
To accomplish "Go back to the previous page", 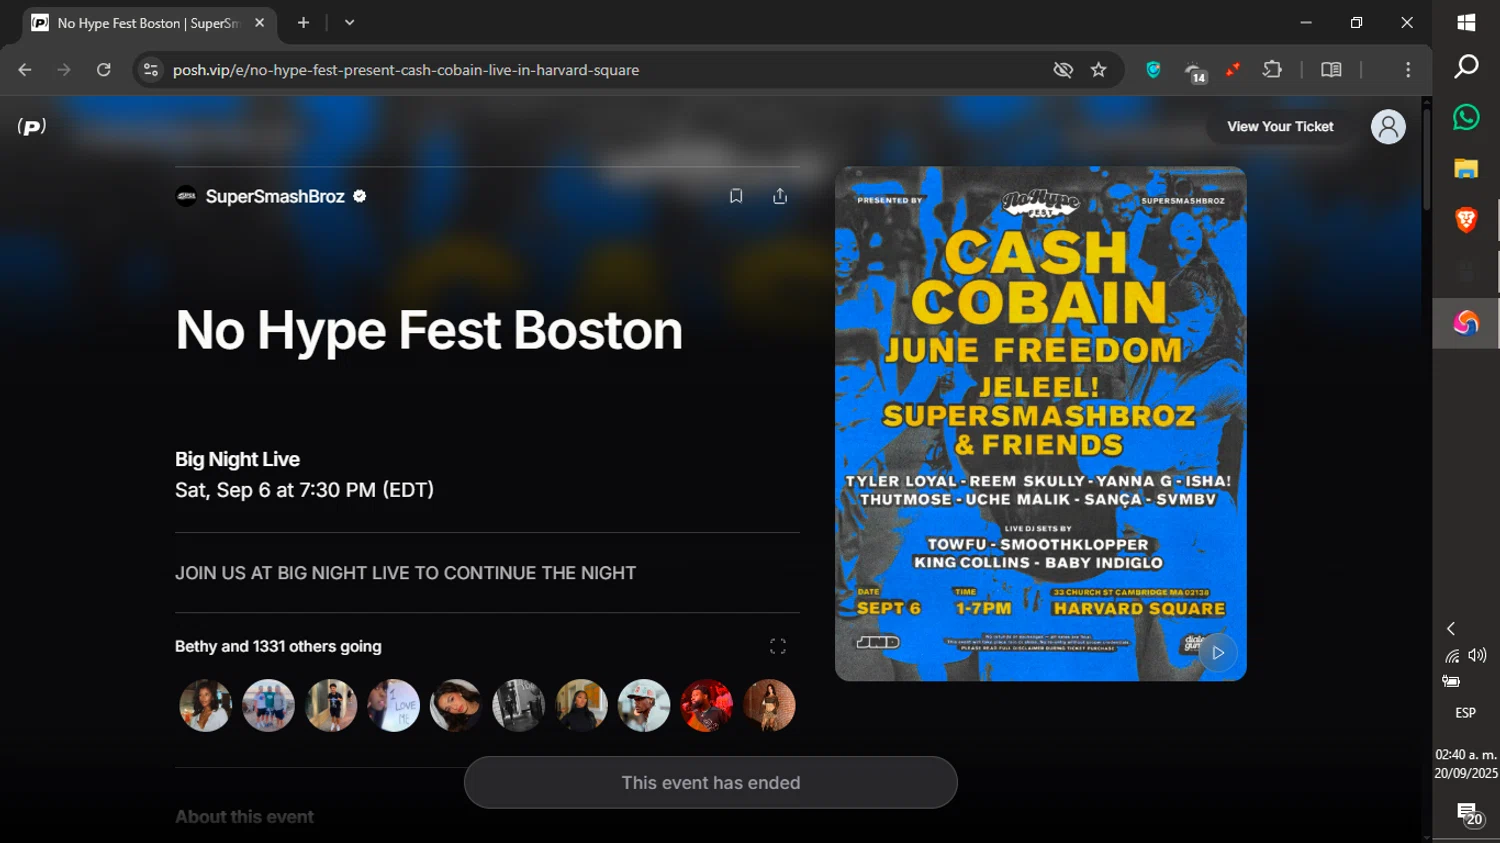I will tap(25, 70).
